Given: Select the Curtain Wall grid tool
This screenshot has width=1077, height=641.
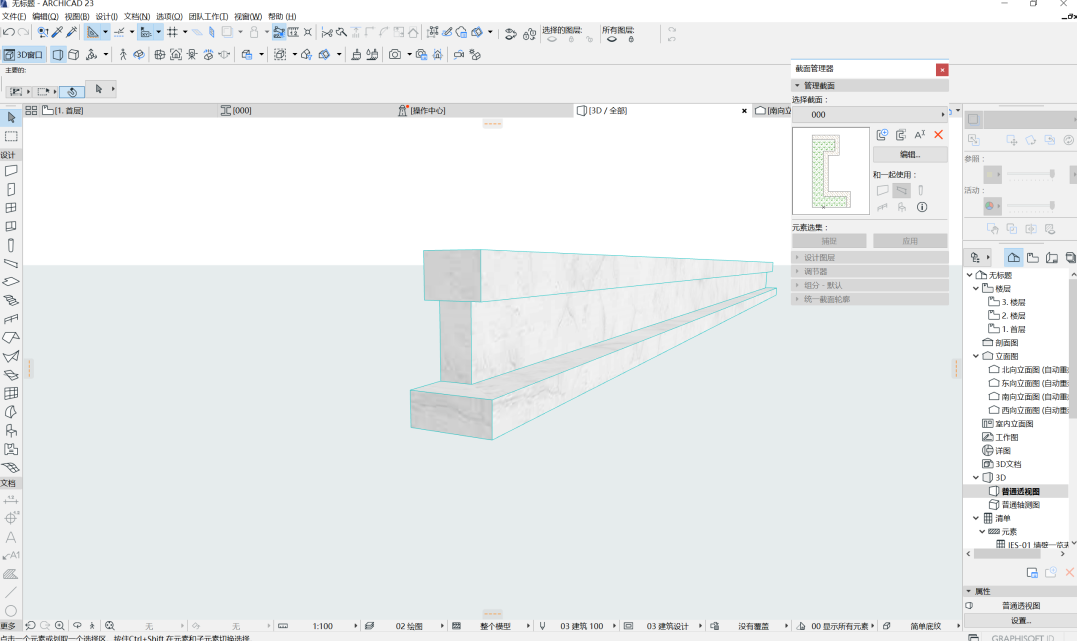Looking at the screenshot, I should tap(11, 393).
